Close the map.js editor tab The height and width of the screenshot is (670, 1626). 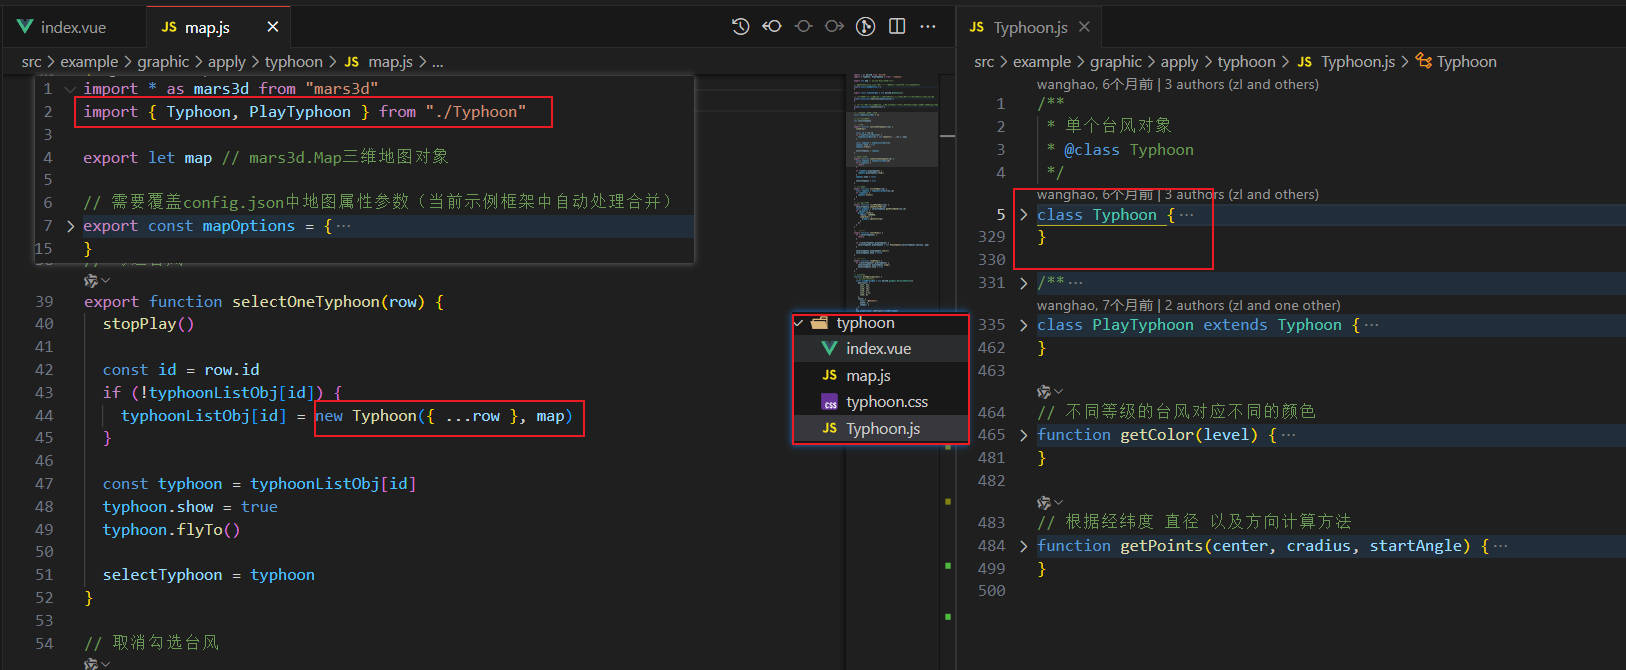click(x=272, y=27)
